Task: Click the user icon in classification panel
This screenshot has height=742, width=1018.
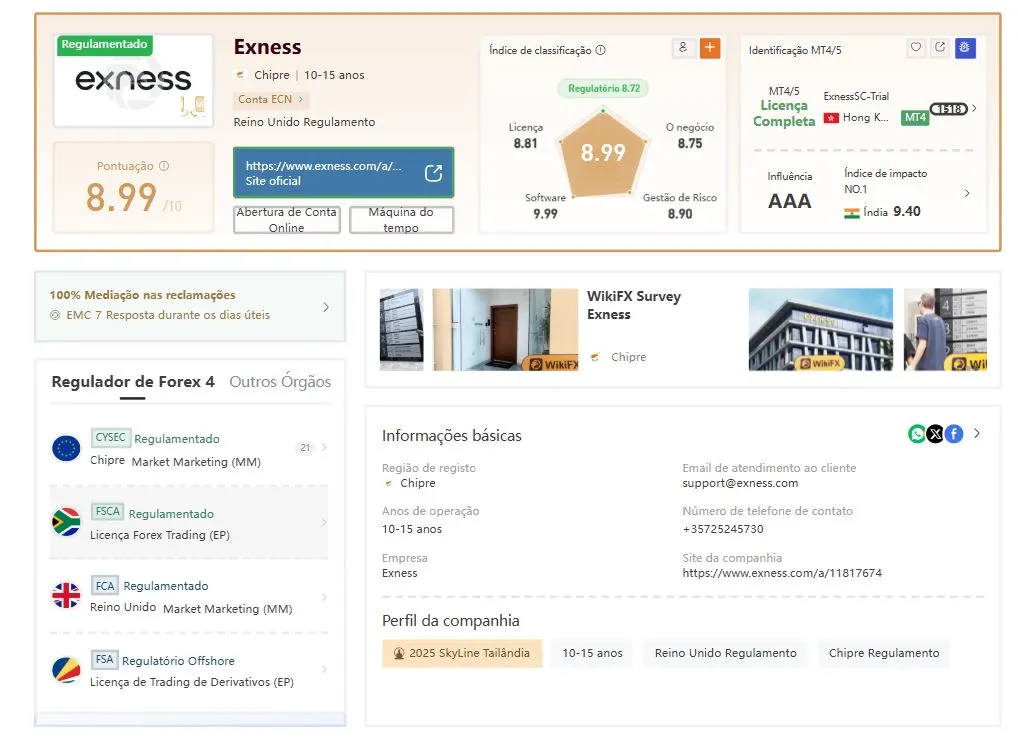Action: point(683,48)
